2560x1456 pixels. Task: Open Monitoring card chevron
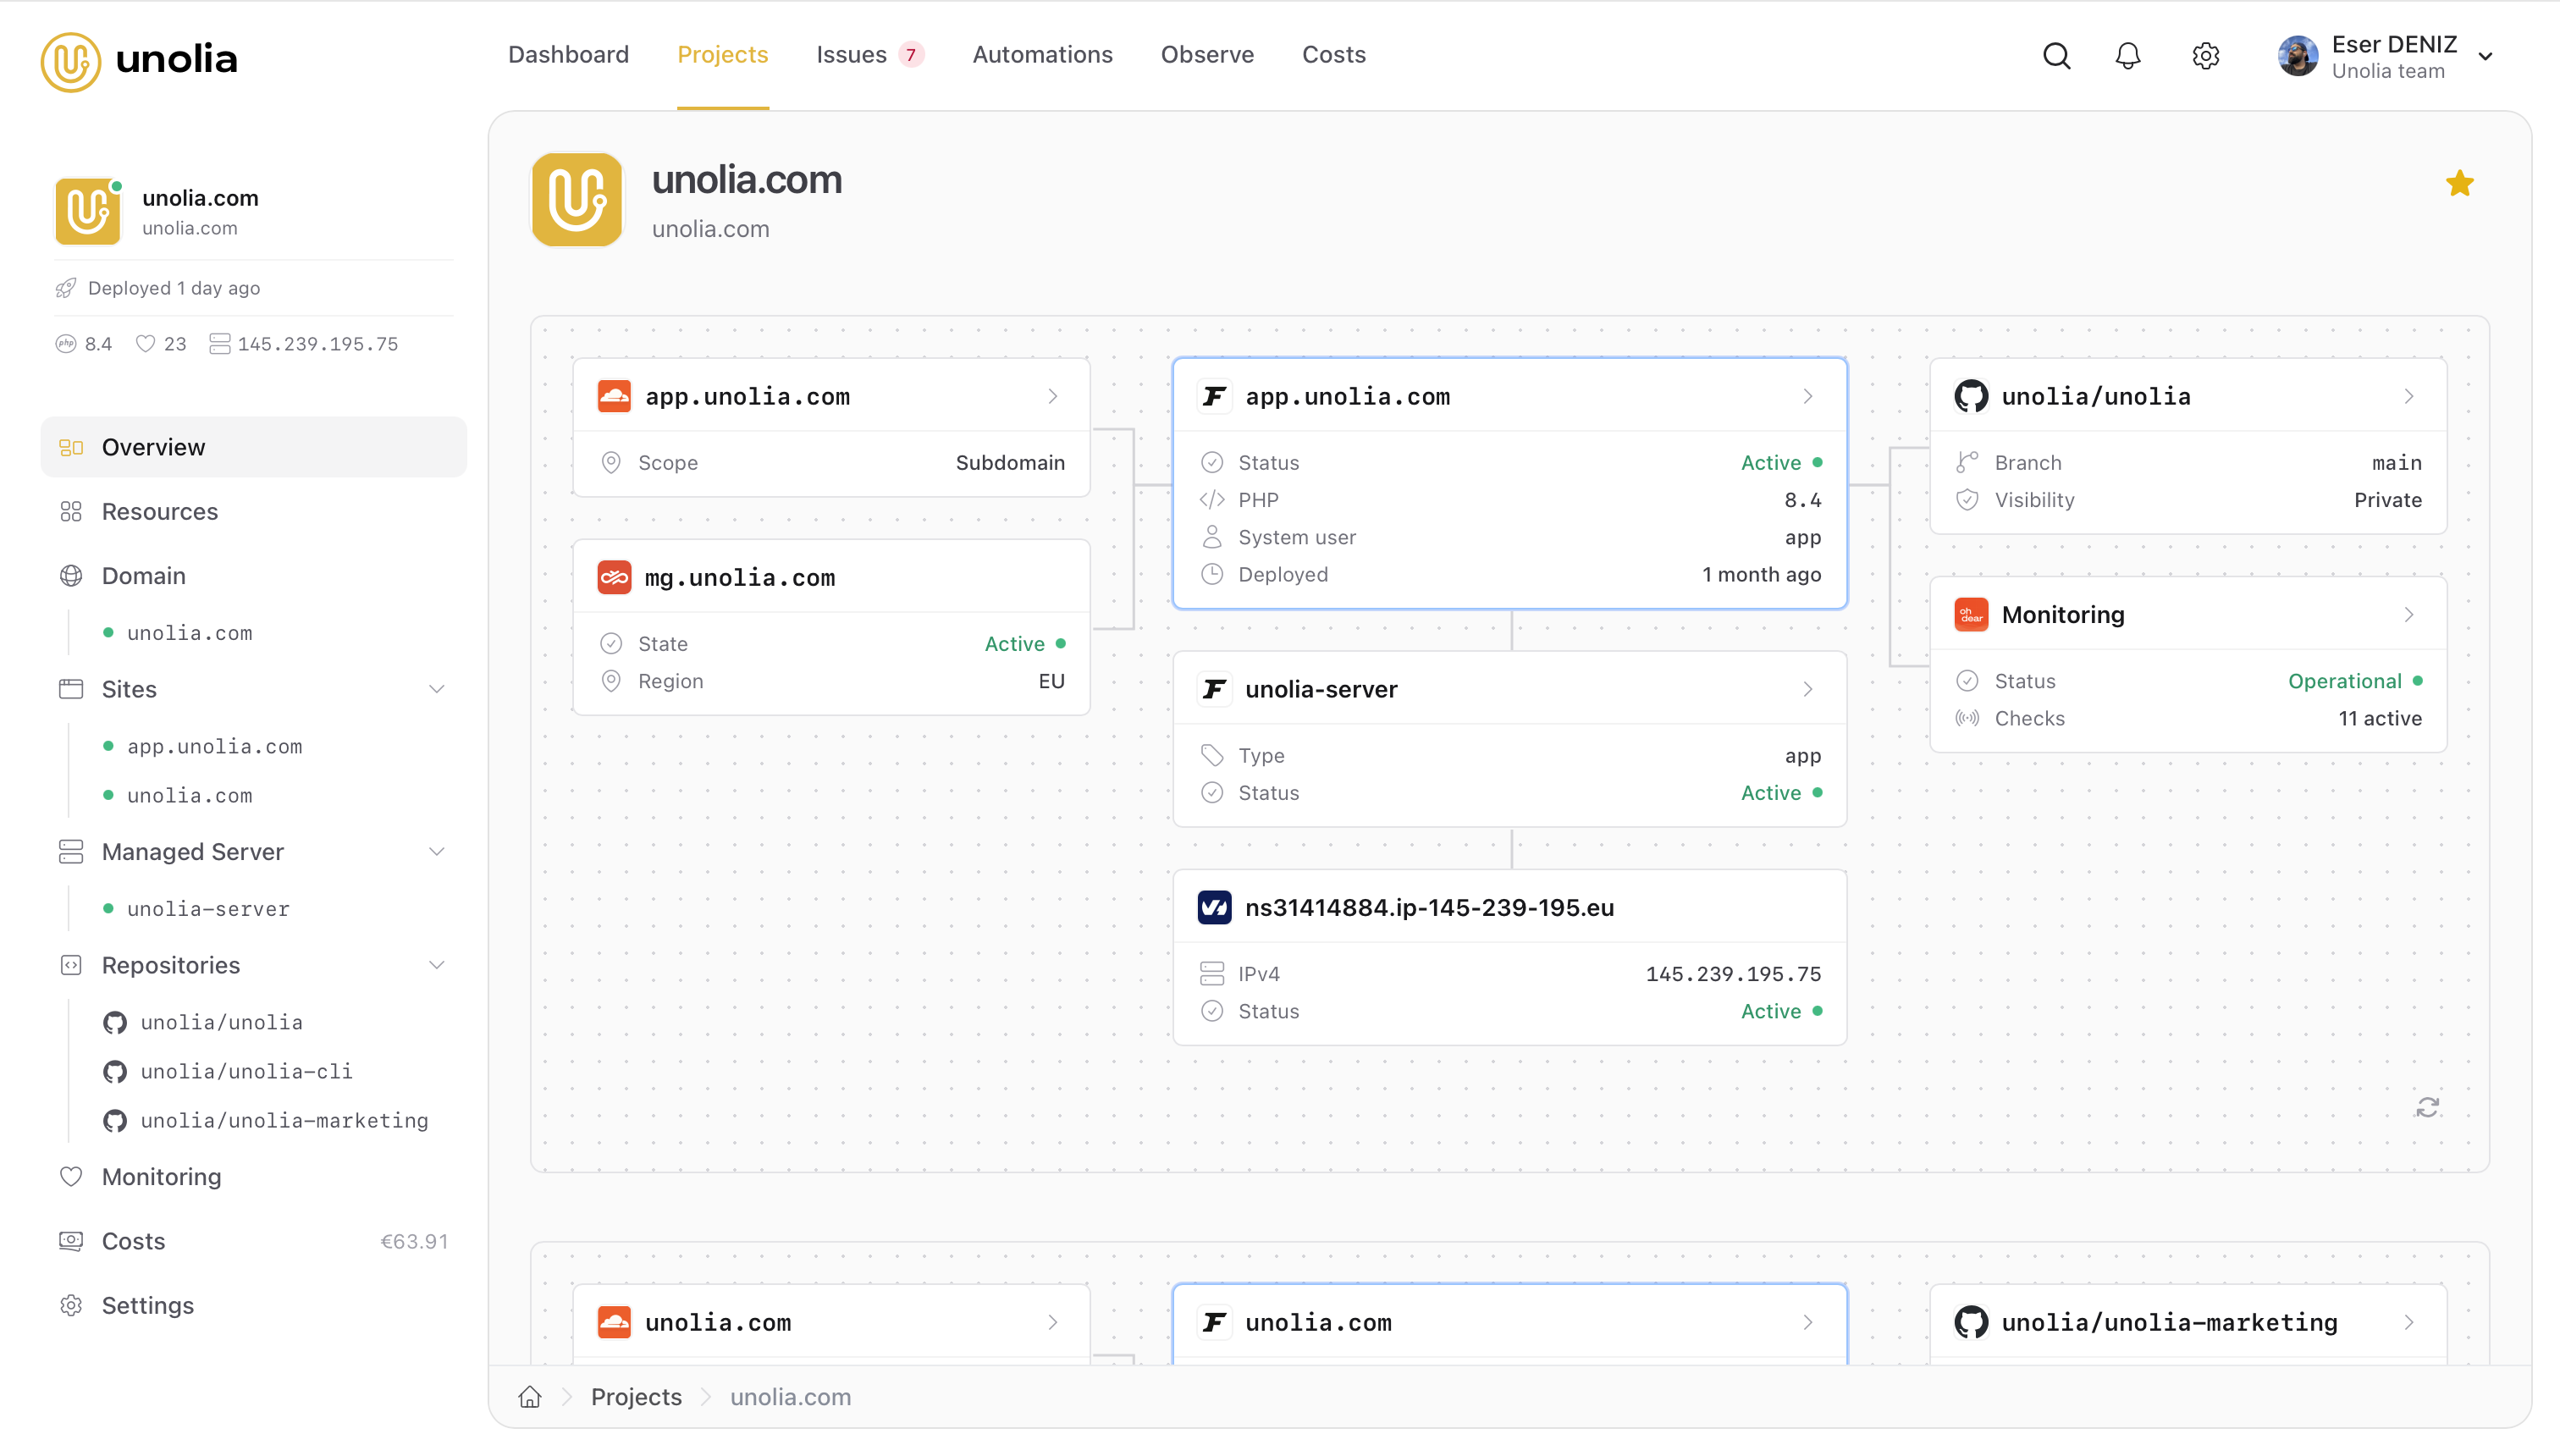click(x=2409, y=614)
